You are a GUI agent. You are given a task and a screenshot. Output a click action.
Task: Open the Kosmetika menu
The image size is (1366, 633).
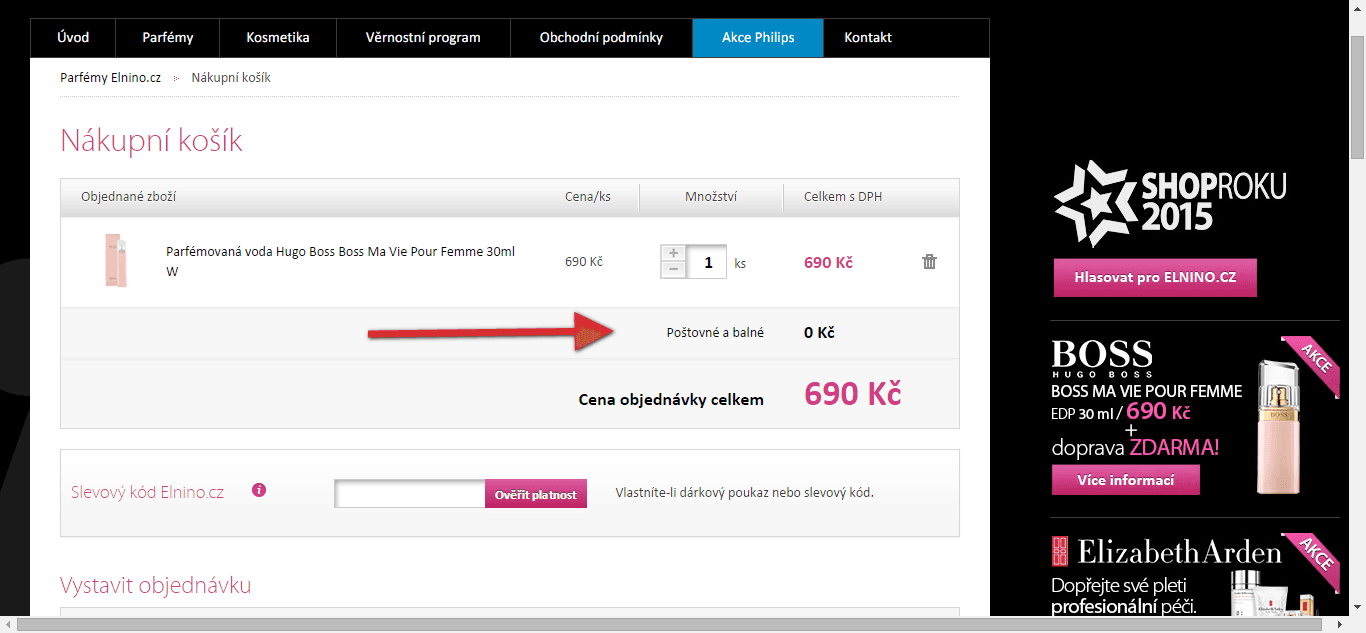278,38
